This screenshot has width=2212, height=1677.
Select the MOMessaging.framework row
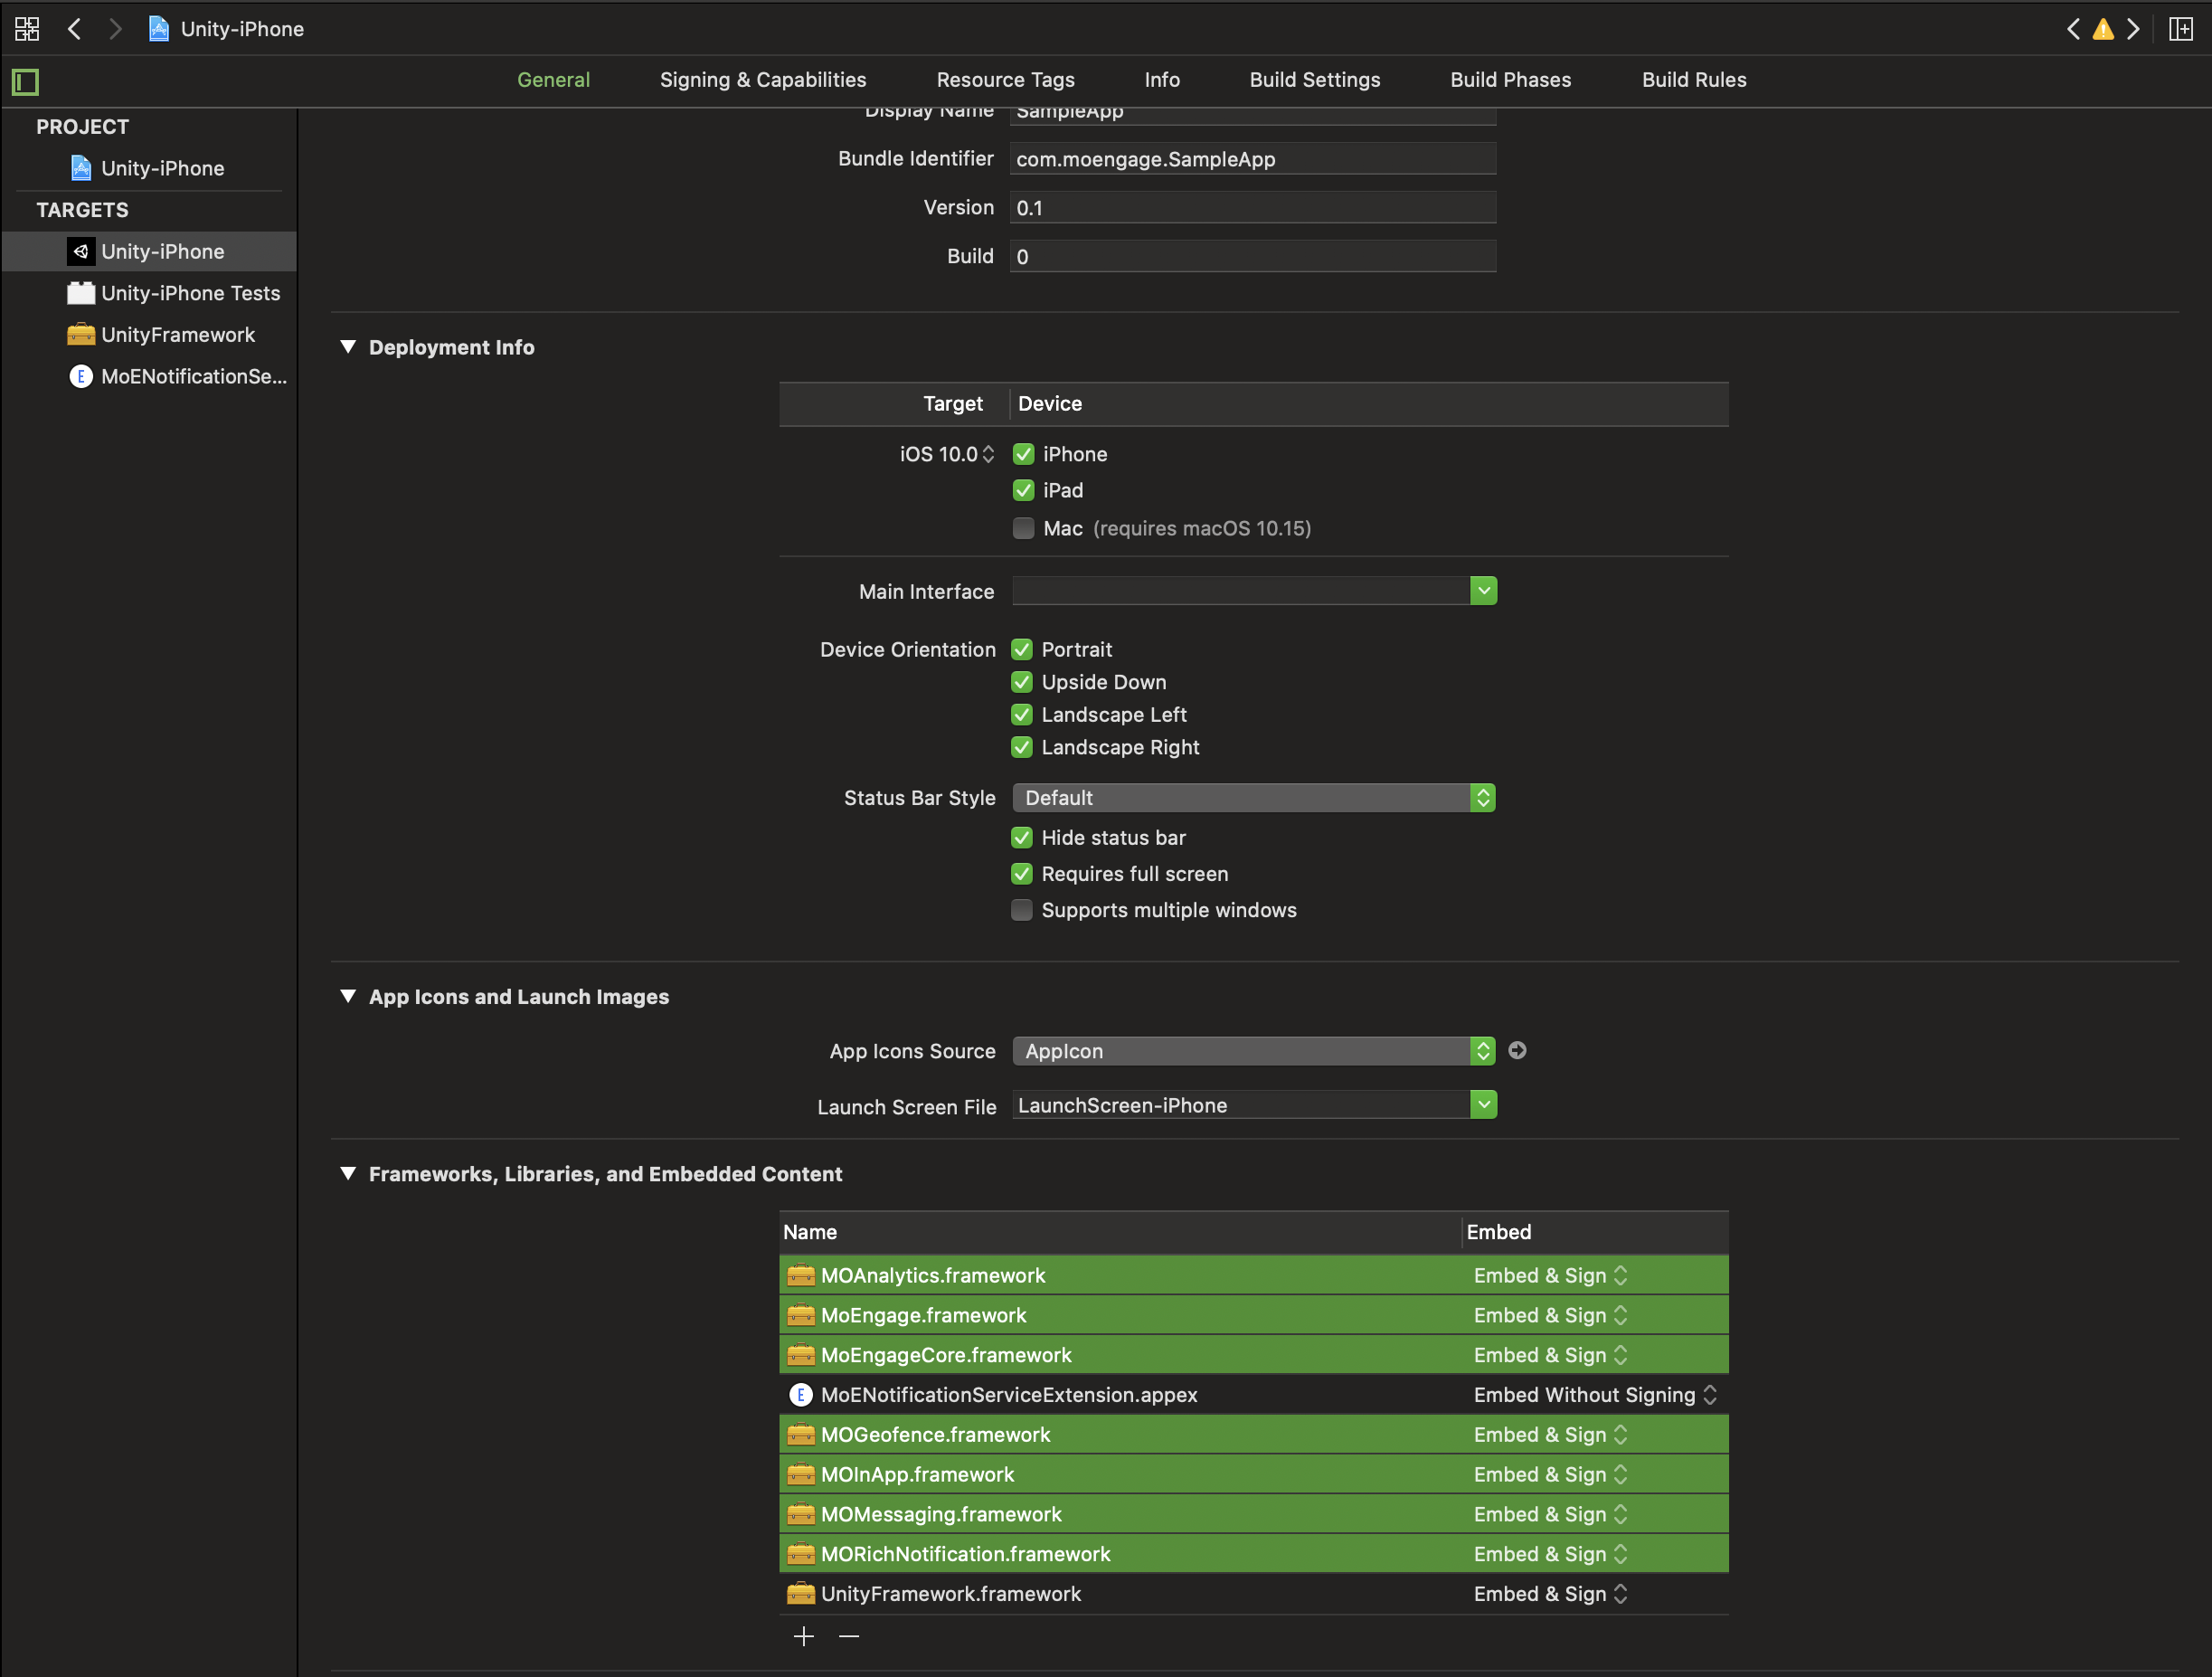click(x=1254, y=1514)
